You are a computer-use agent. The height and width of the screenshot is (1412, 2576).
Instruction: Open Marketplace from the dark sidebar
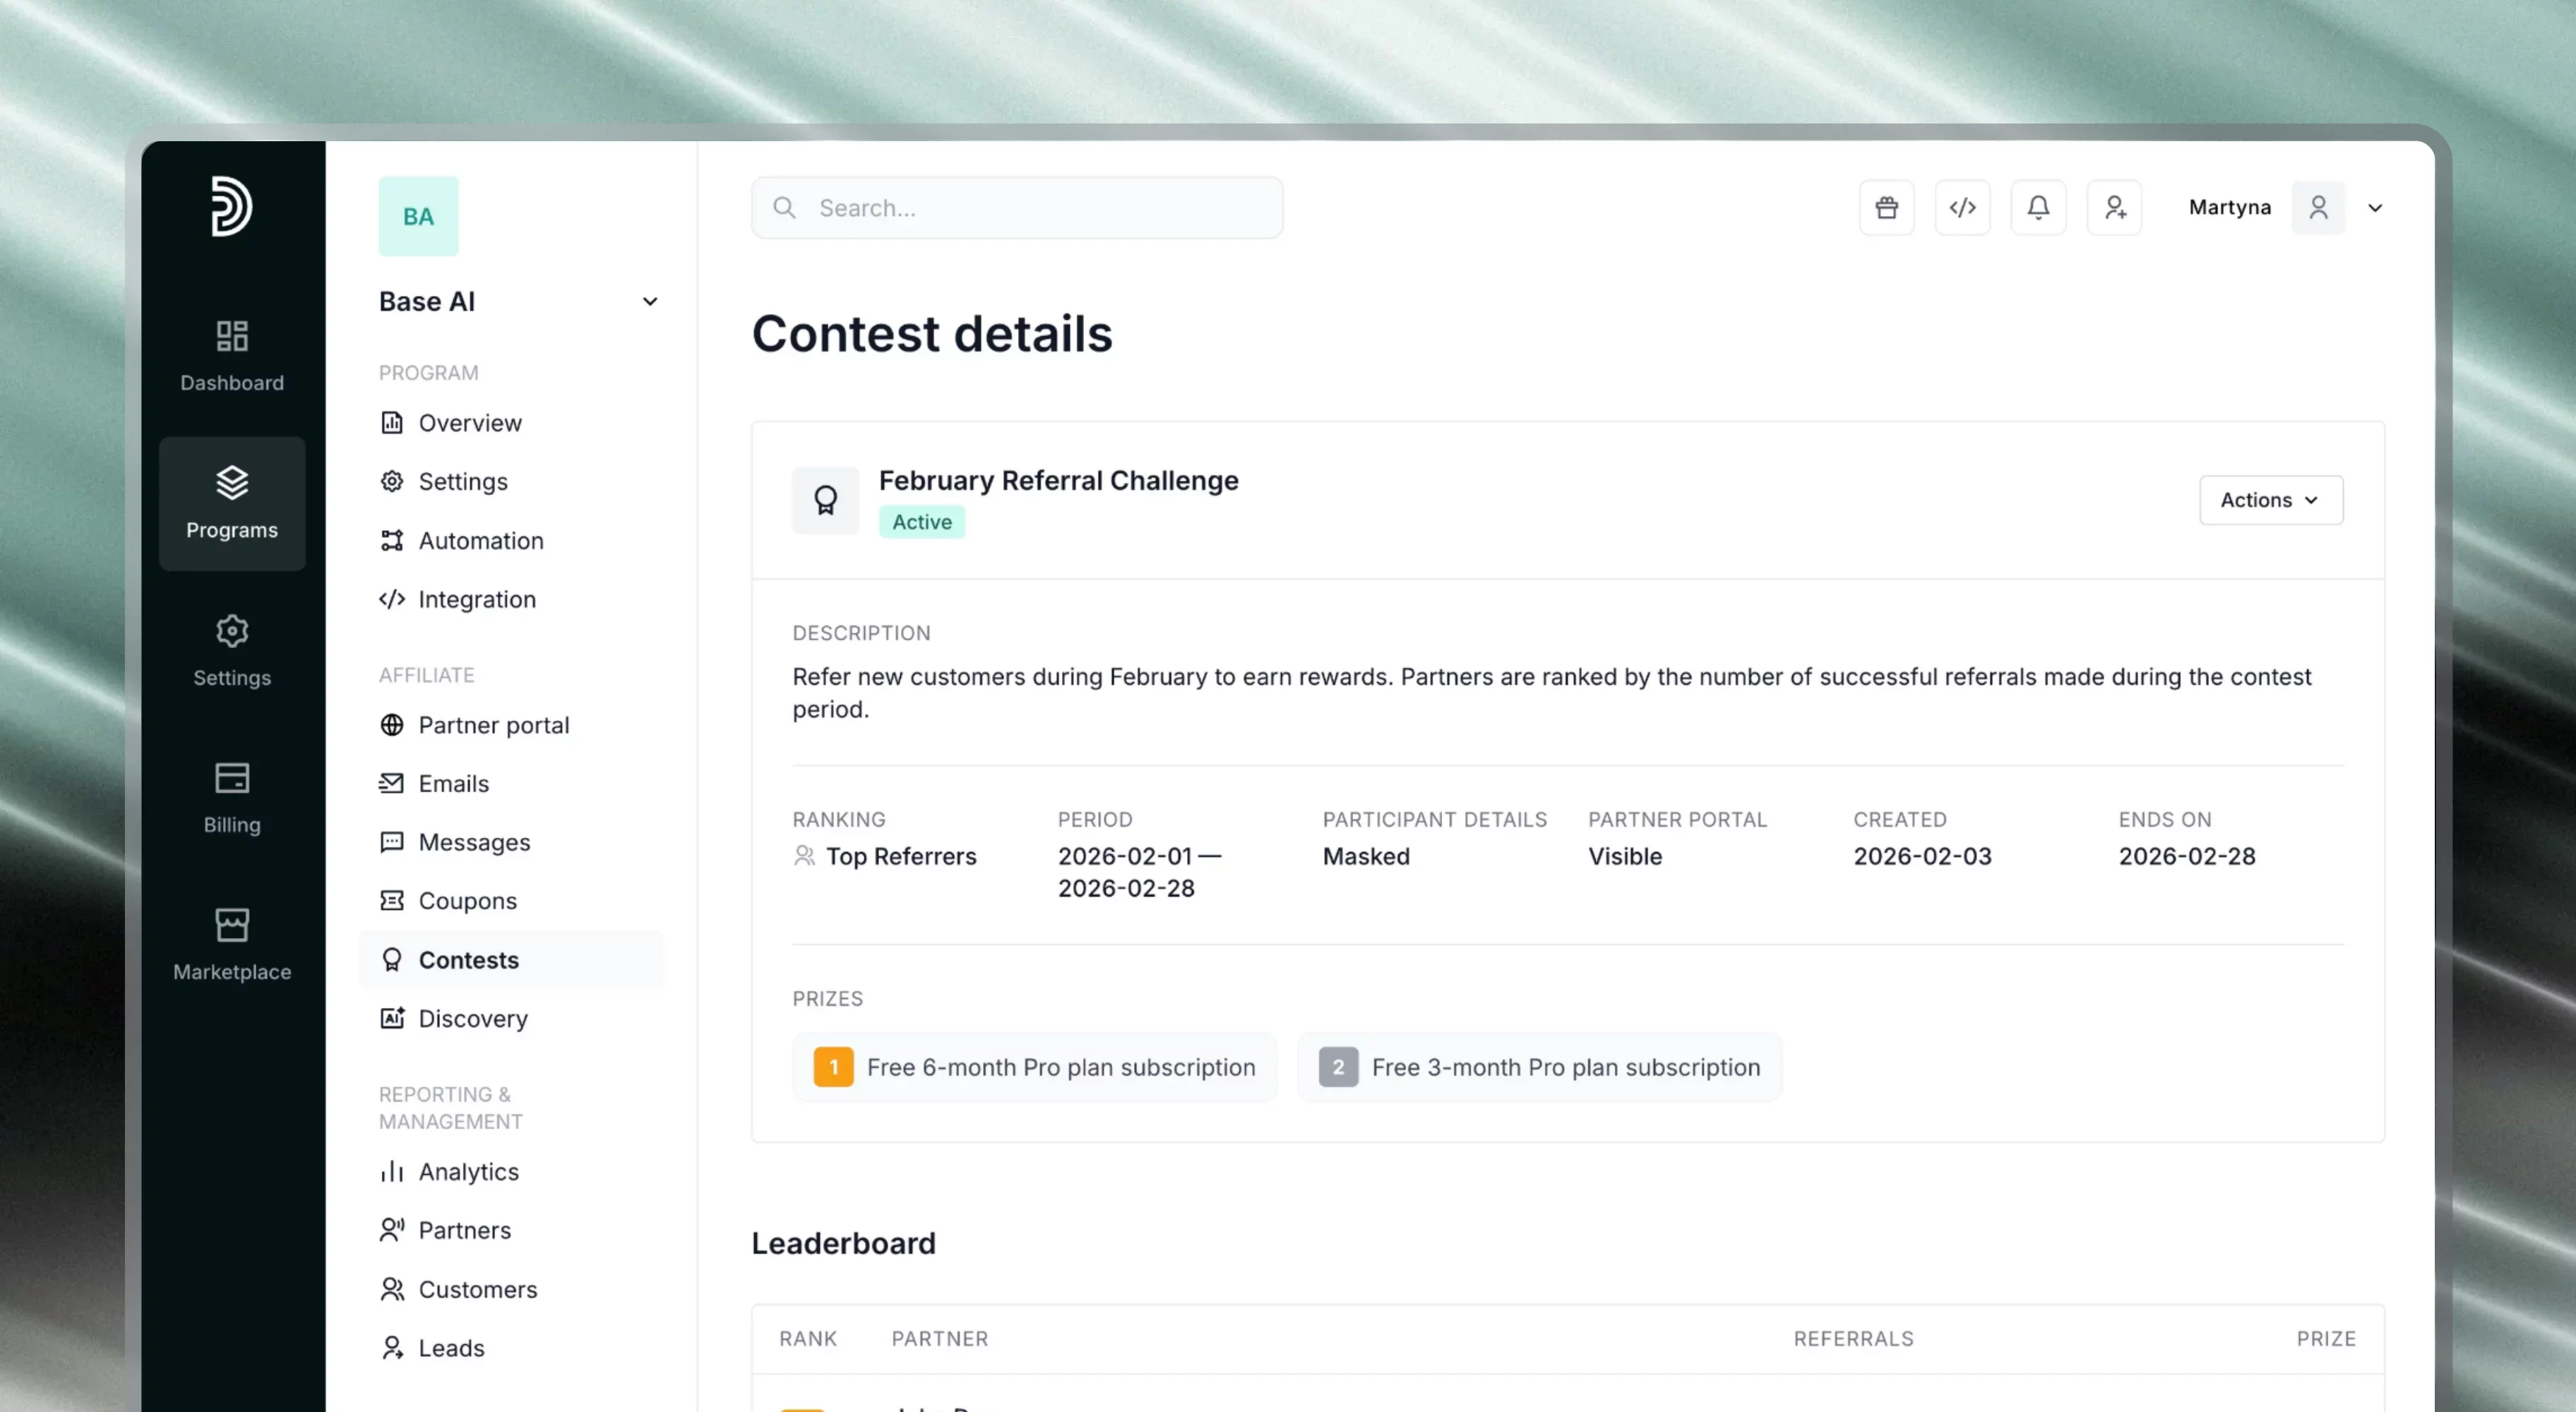pyautogui.click(x=232, y=944)
